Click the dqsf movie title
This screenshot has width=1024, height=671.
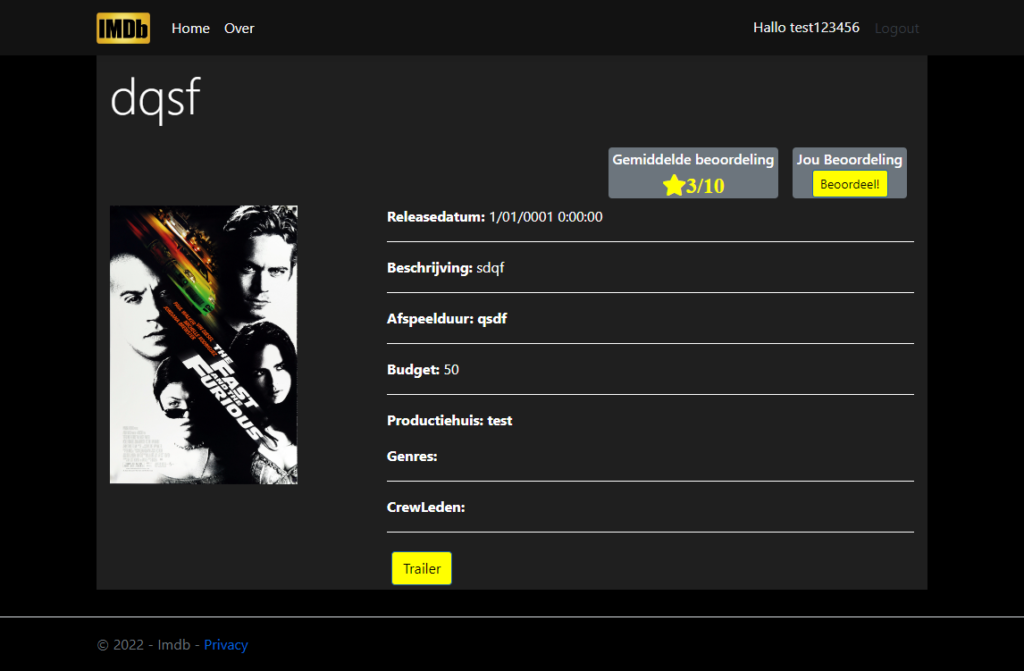(155, 99)
